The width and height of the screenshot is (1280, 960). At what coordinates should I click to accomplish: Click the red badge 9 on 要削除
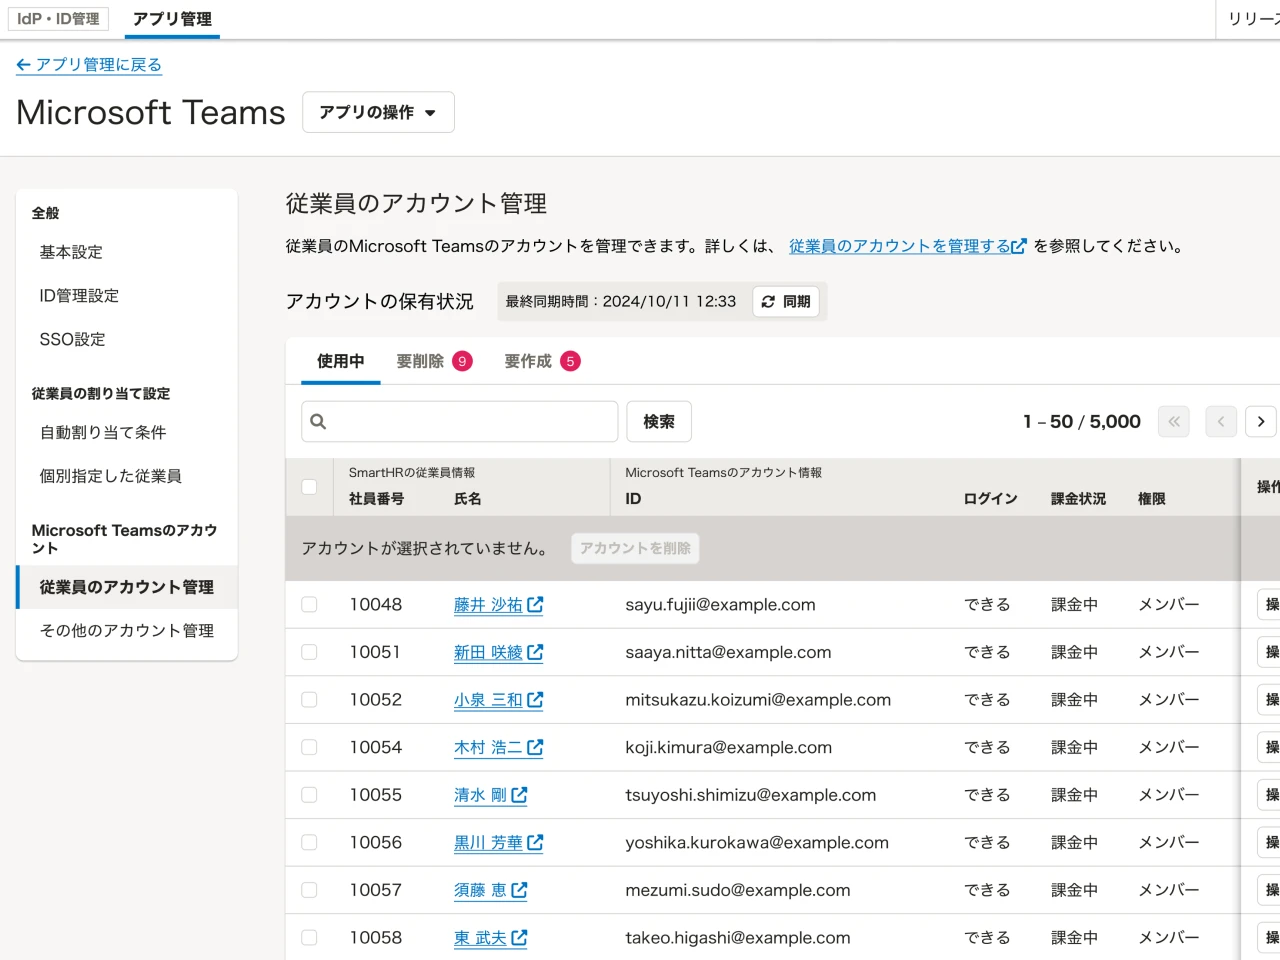(462, 361)
